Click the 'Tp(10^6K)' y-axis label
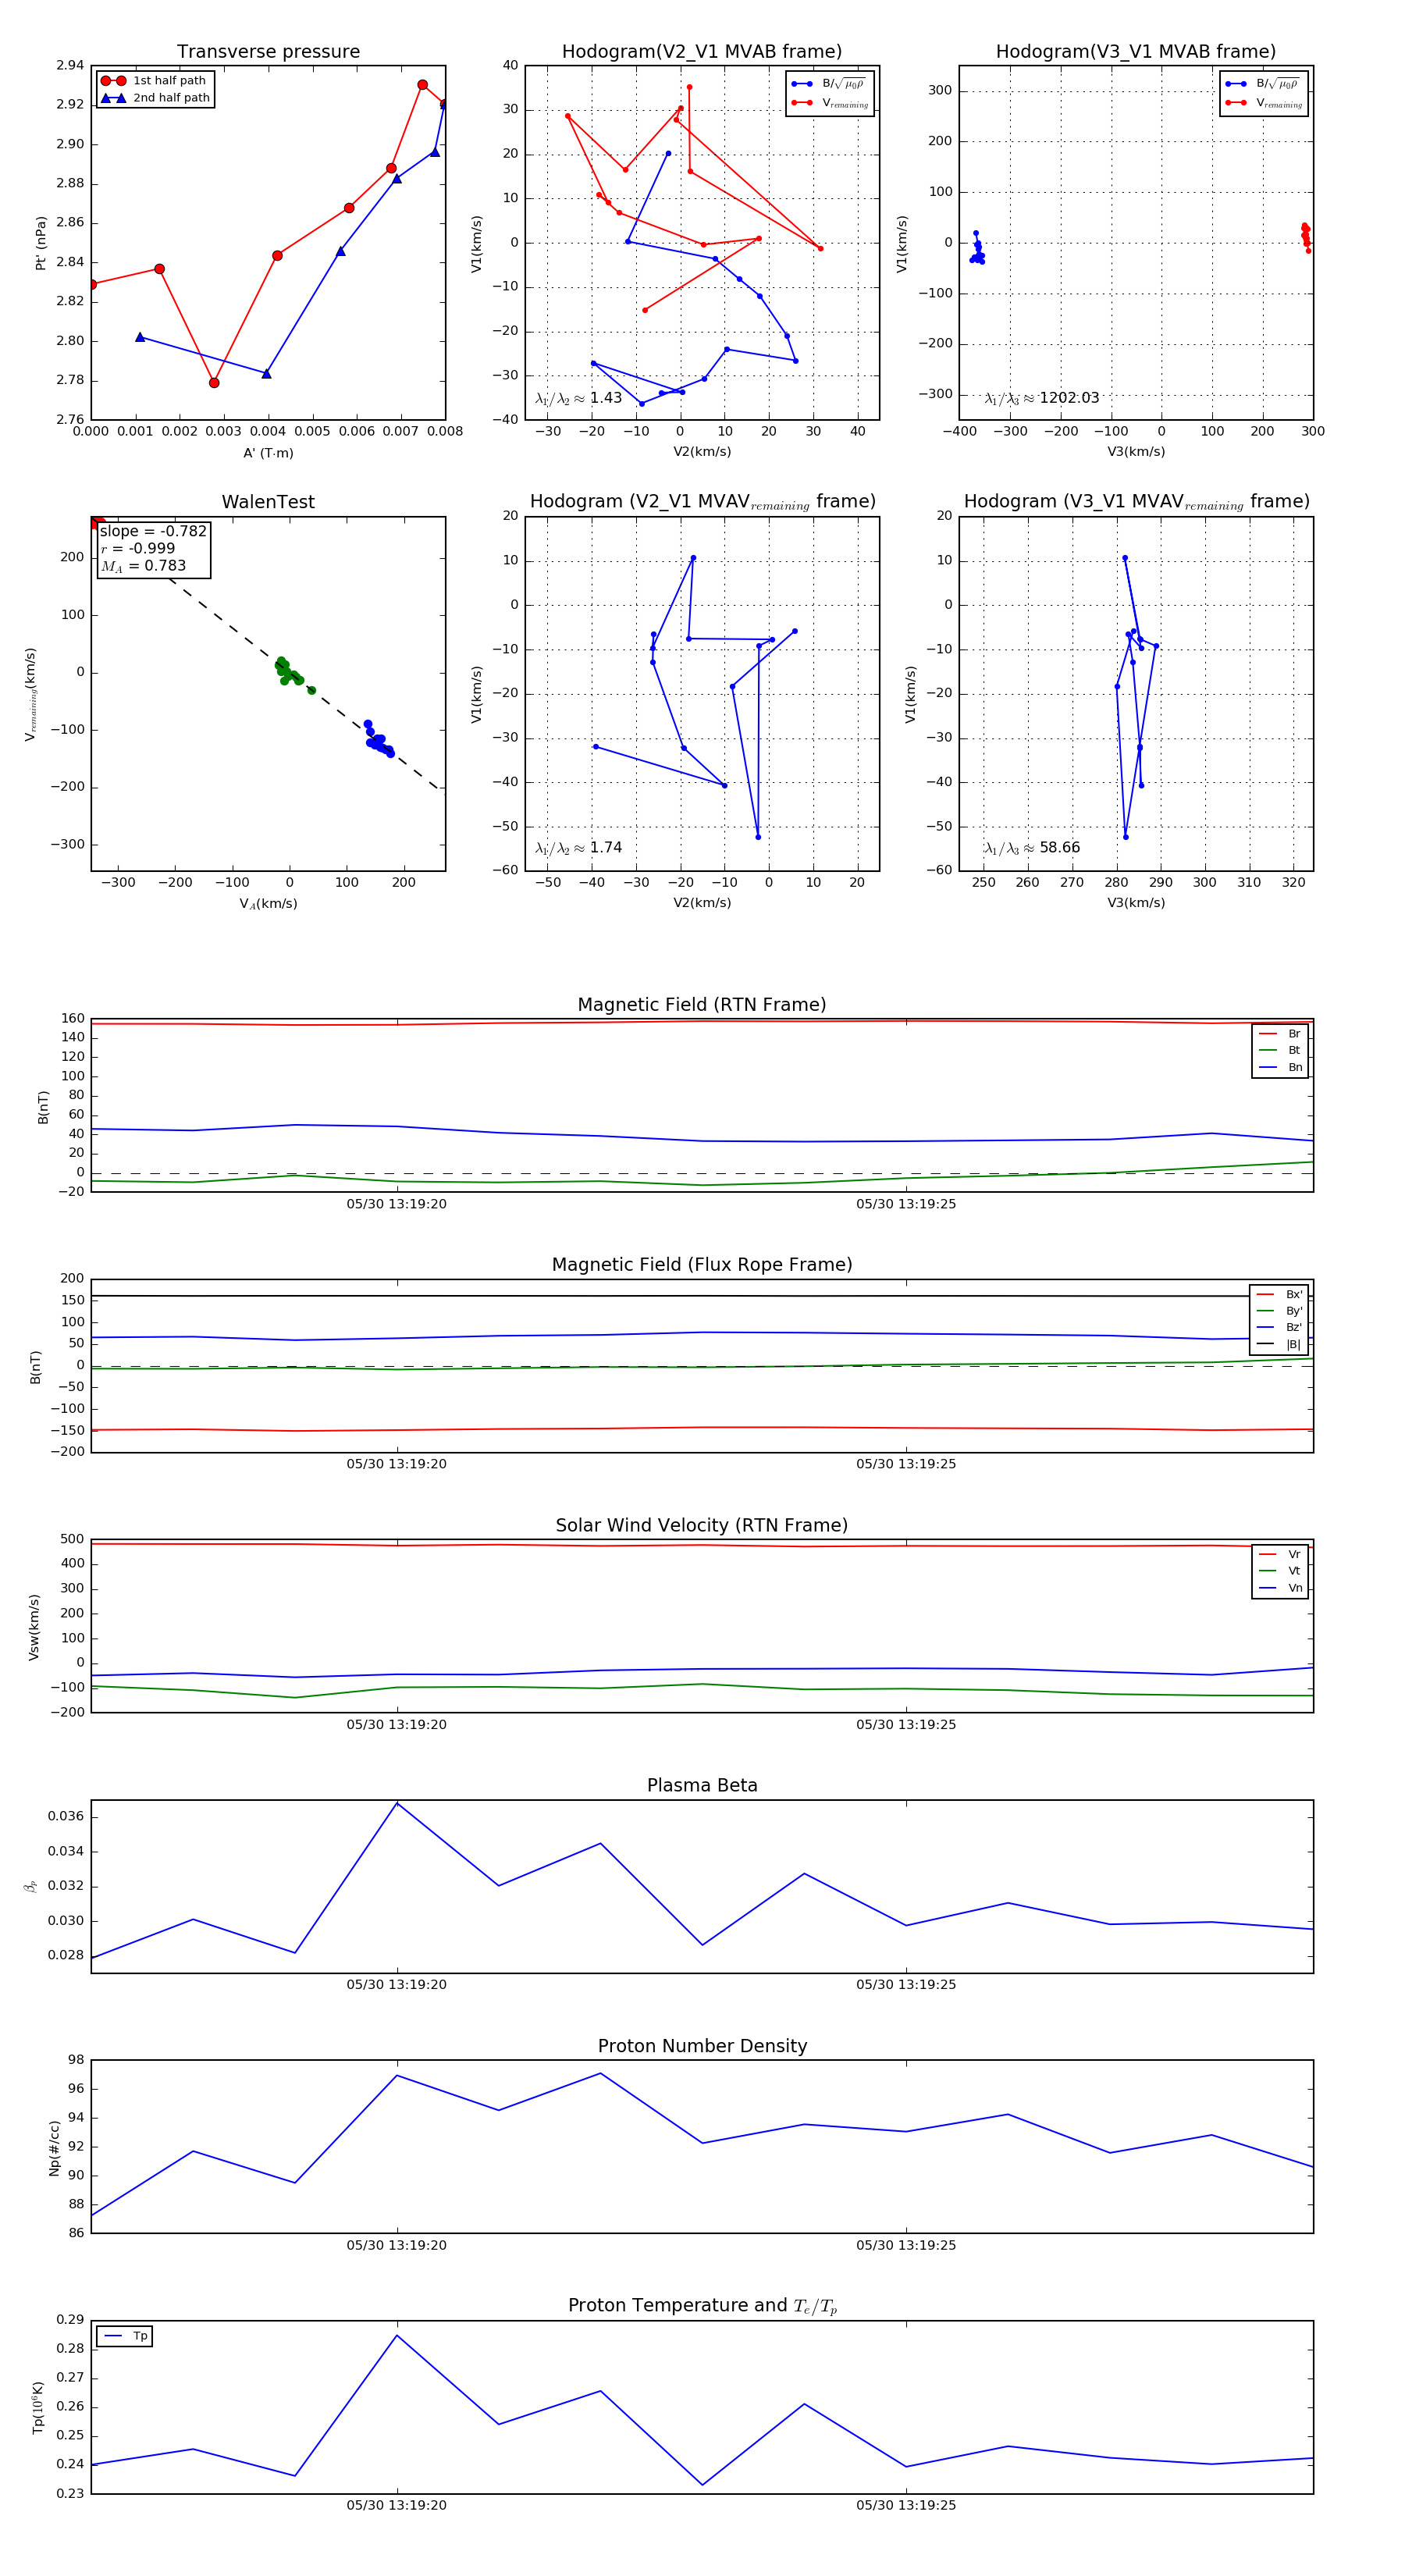Viewport: 1405px width, 2576px height. [38, 2408]
